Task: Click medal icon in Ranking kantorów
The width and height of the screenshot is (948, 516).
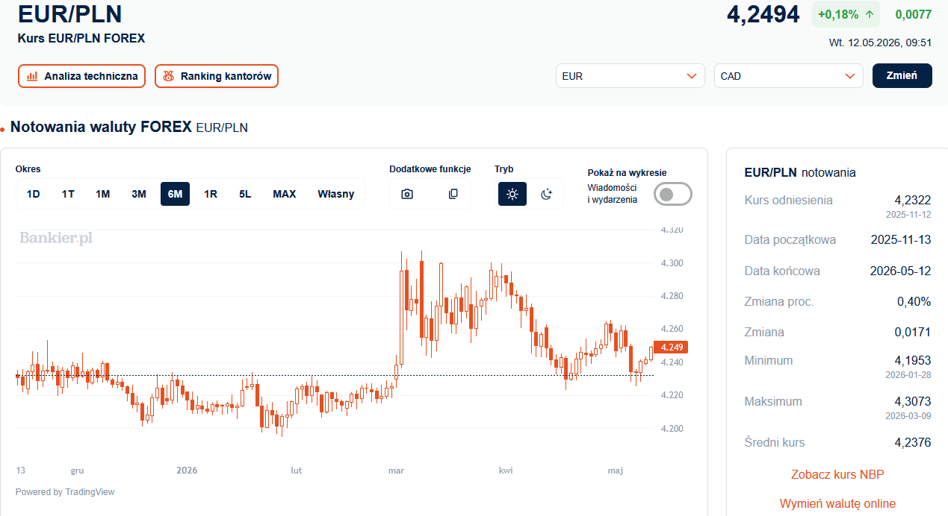Action: pos(168,76)
